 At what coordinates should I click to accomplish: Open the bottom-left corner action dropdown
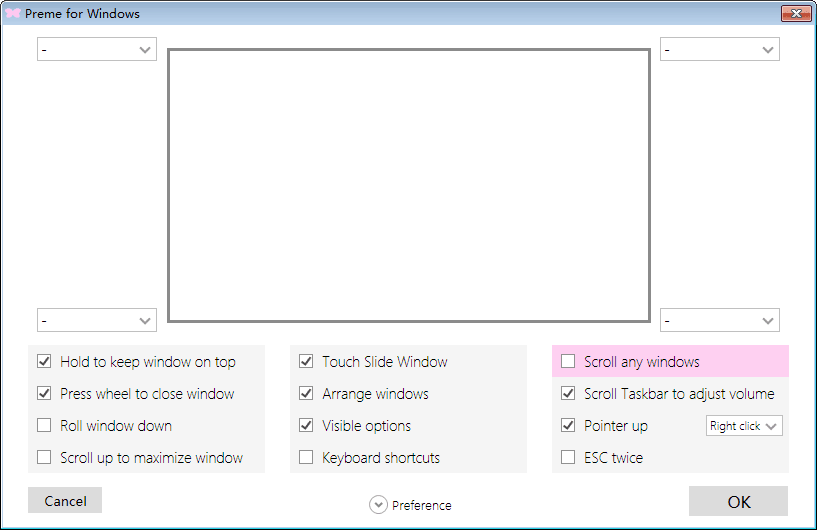97,320
